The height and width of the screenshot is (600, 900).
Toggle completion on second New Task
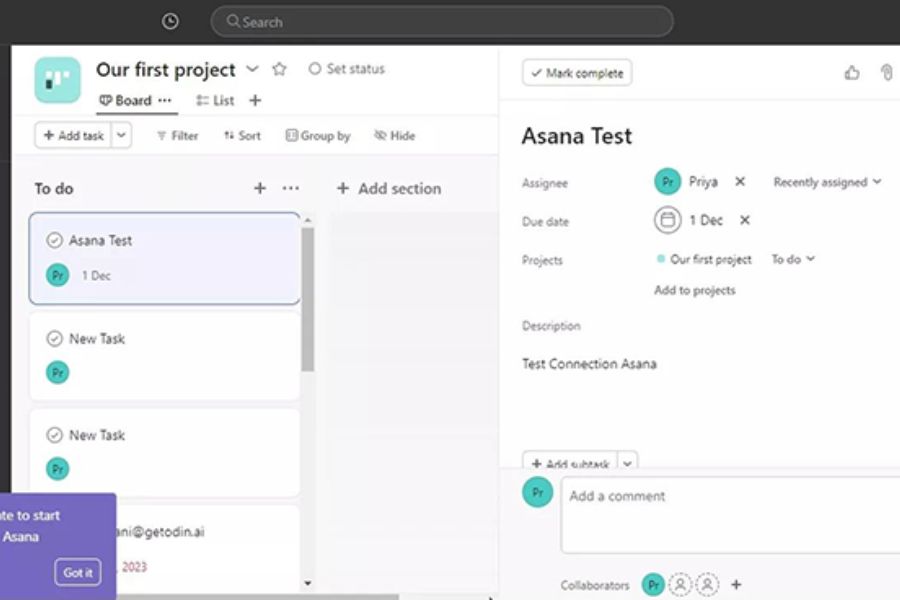[55, 436]
